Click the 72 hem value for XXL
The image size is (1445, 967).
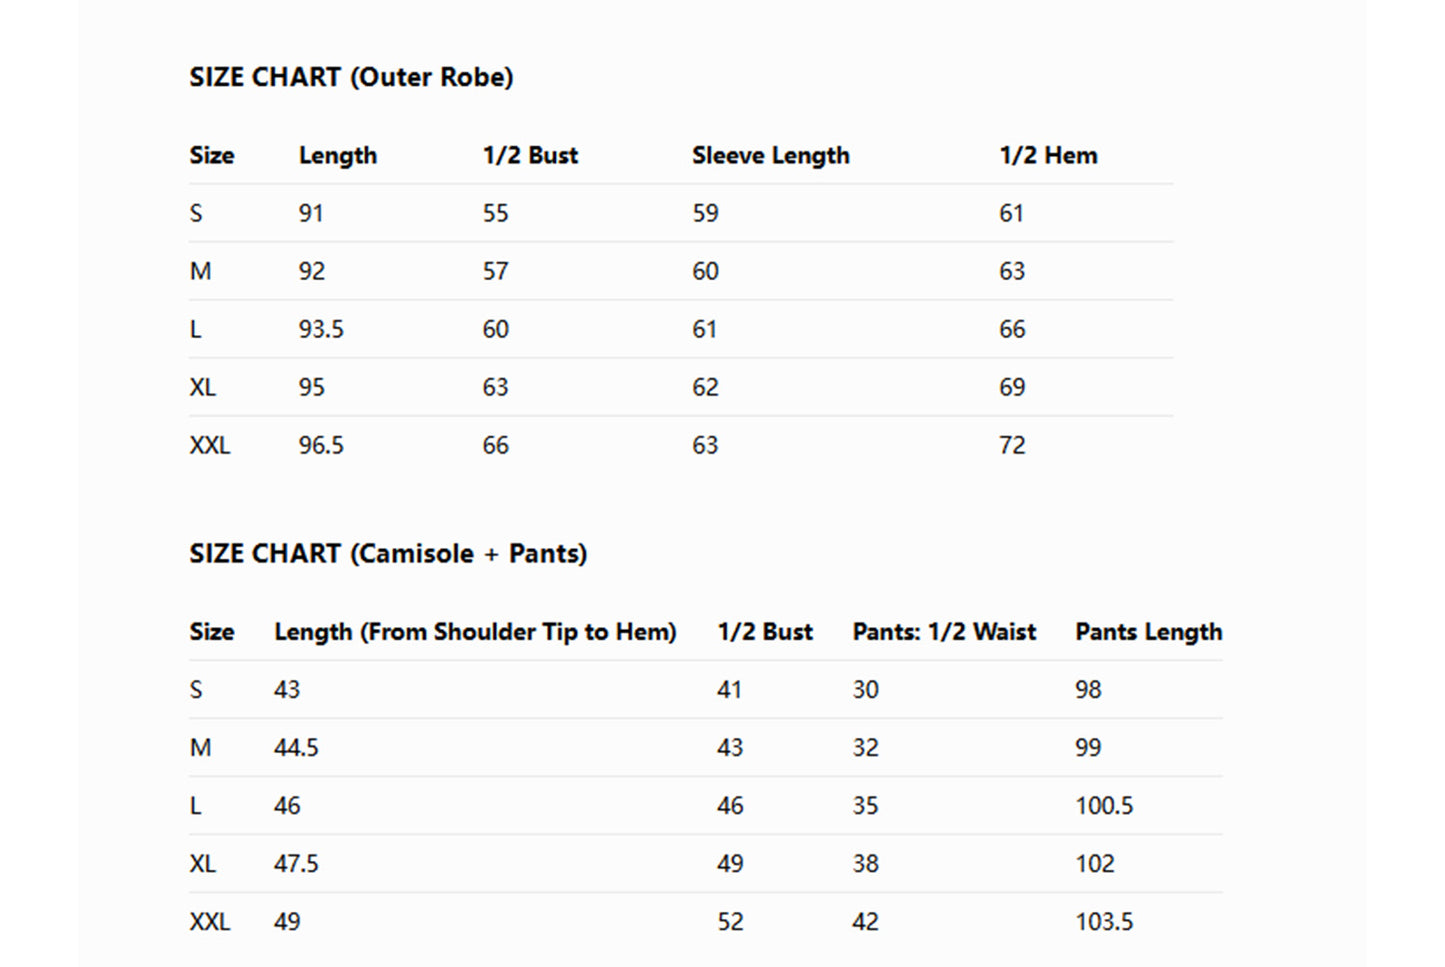[1012, 445]
